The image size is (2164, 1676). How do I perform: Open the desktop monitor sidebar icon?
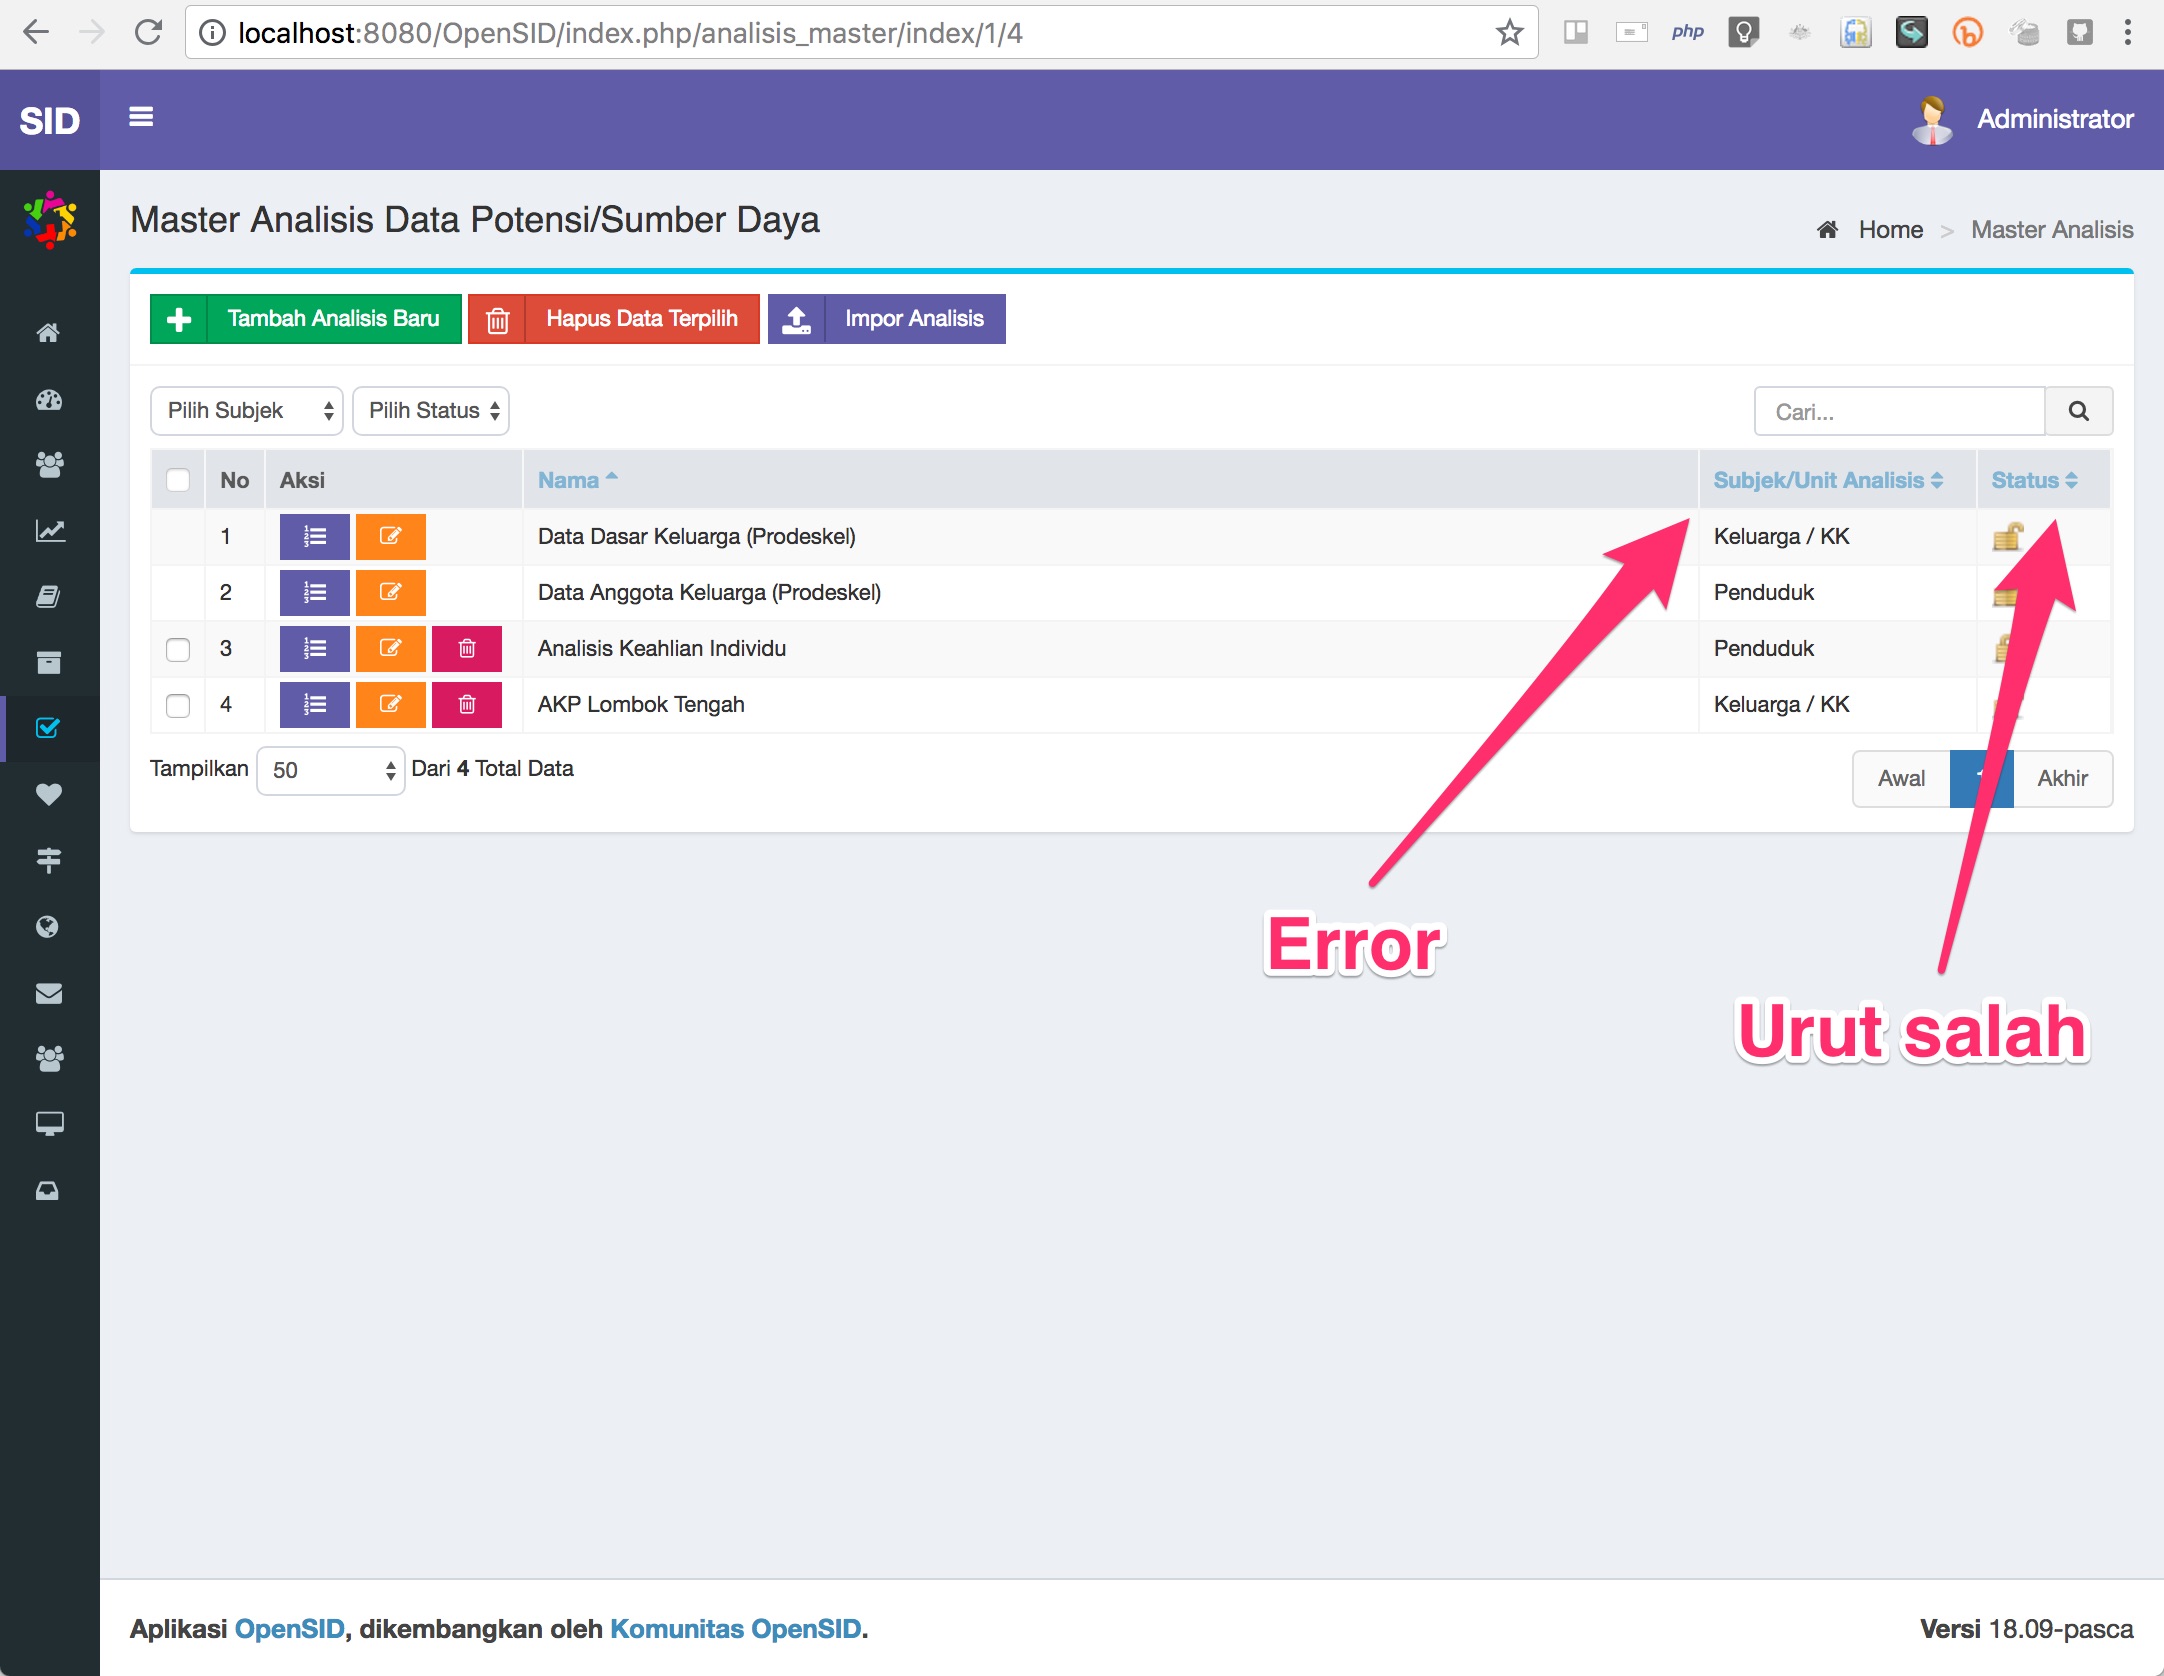click(49, 1124)
